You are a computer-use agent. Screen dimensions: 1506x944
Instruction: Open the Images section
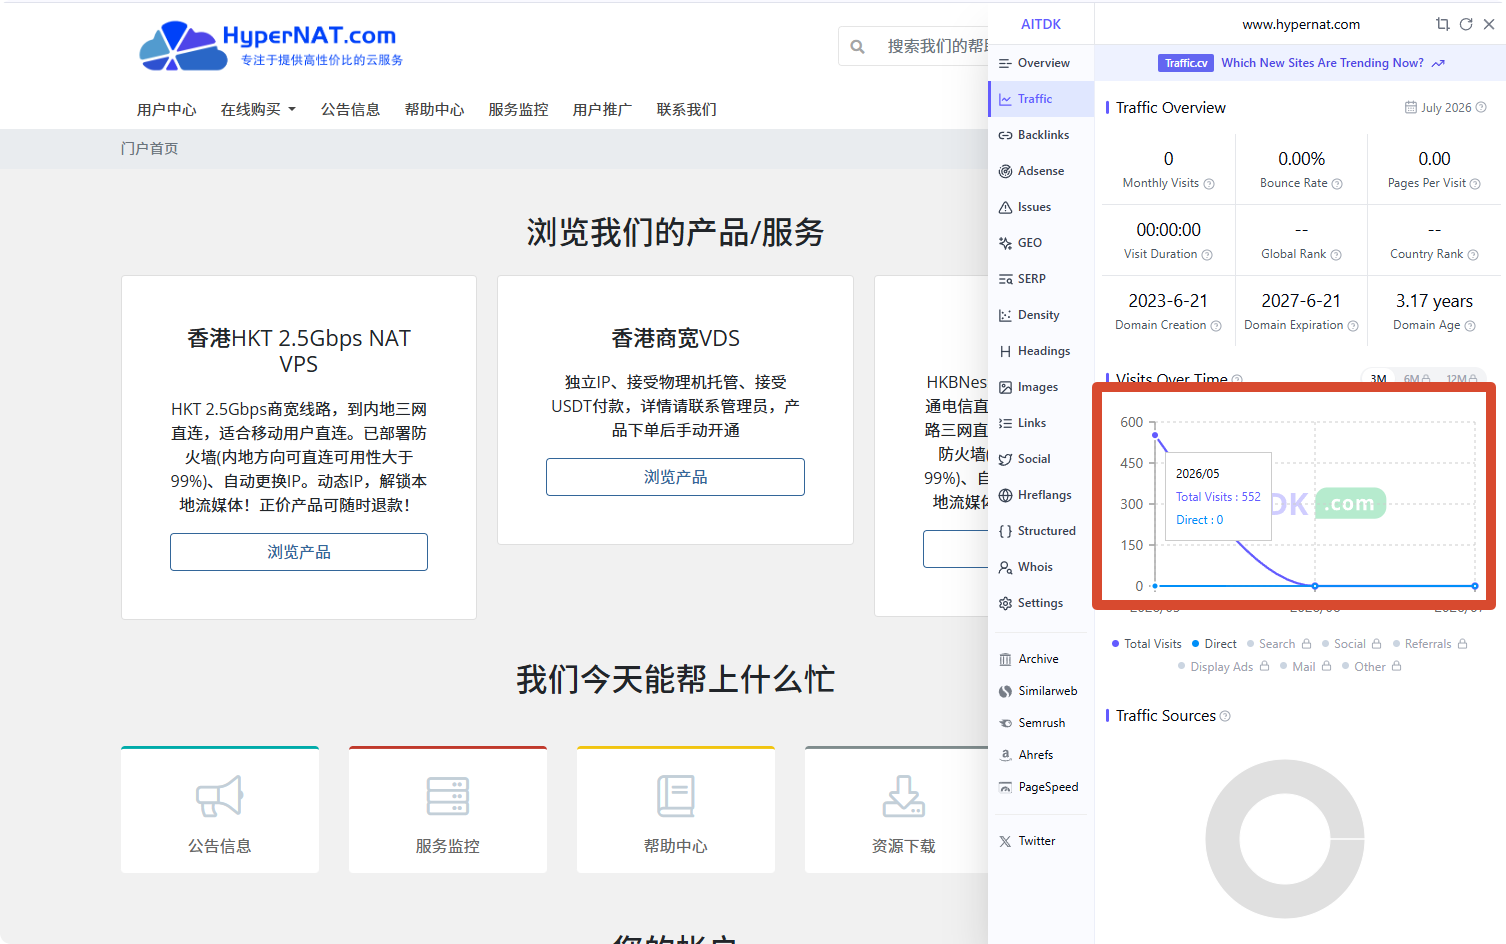(1040, 387)
